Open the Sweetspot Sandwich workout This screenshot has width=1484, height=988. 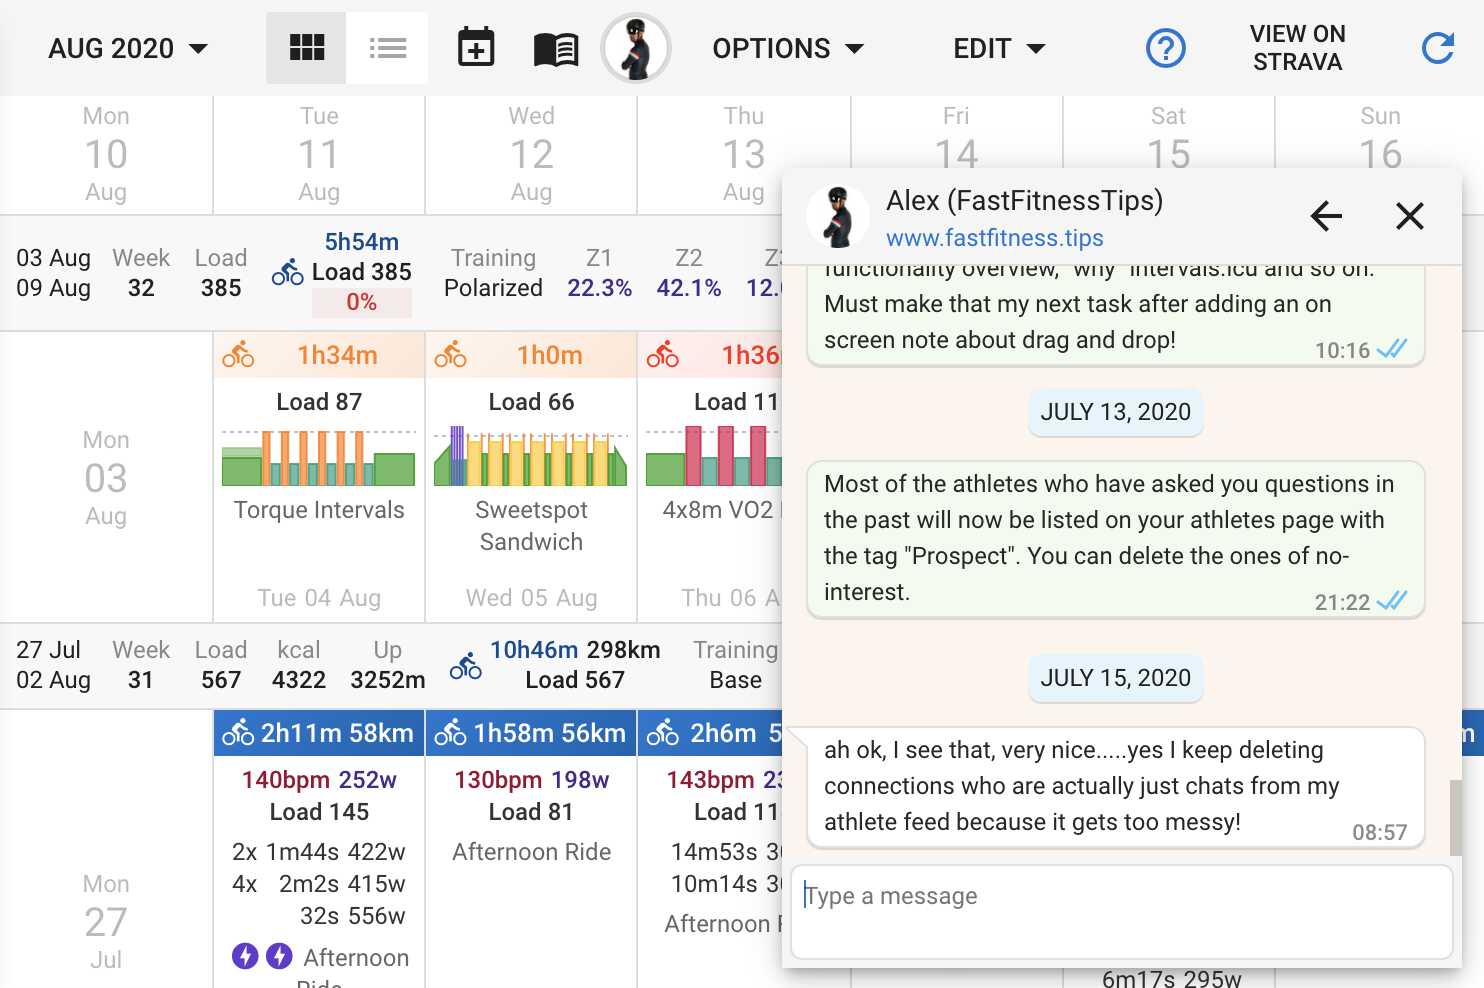pyautogui.click(x=531, y=525)
